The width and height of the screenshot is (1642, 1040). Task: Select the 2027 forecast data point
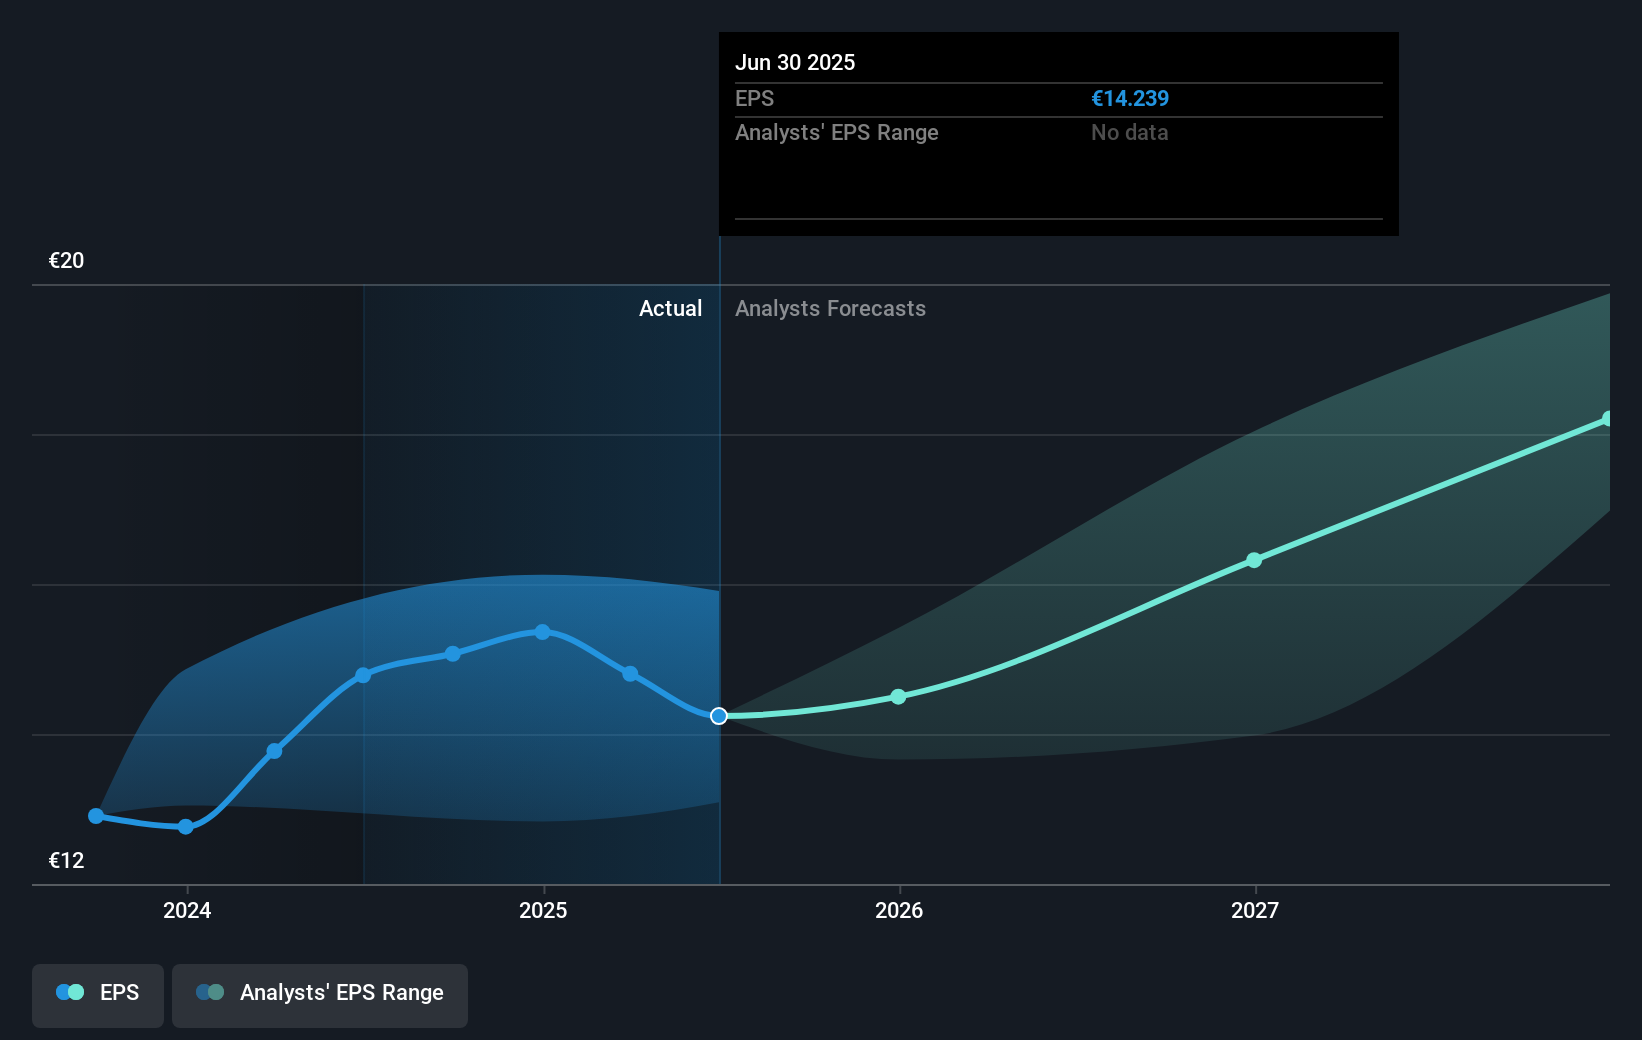pyautogui.click(x=1254, y=561)
